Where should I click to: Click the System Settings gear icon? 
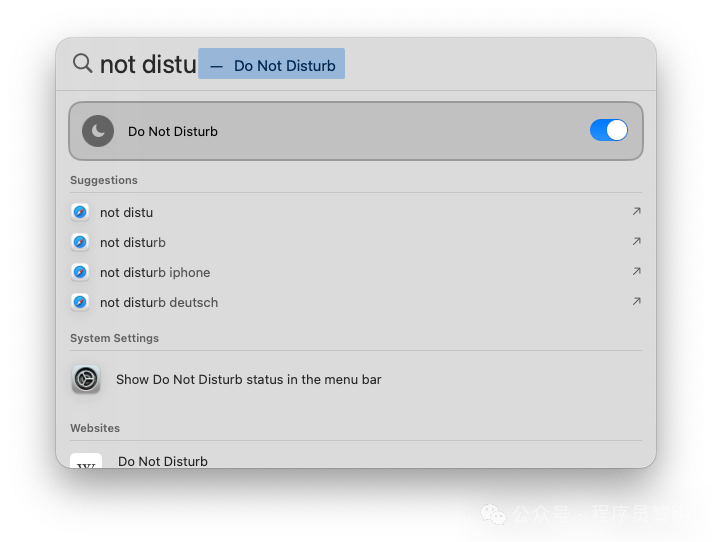click(86, 379)
